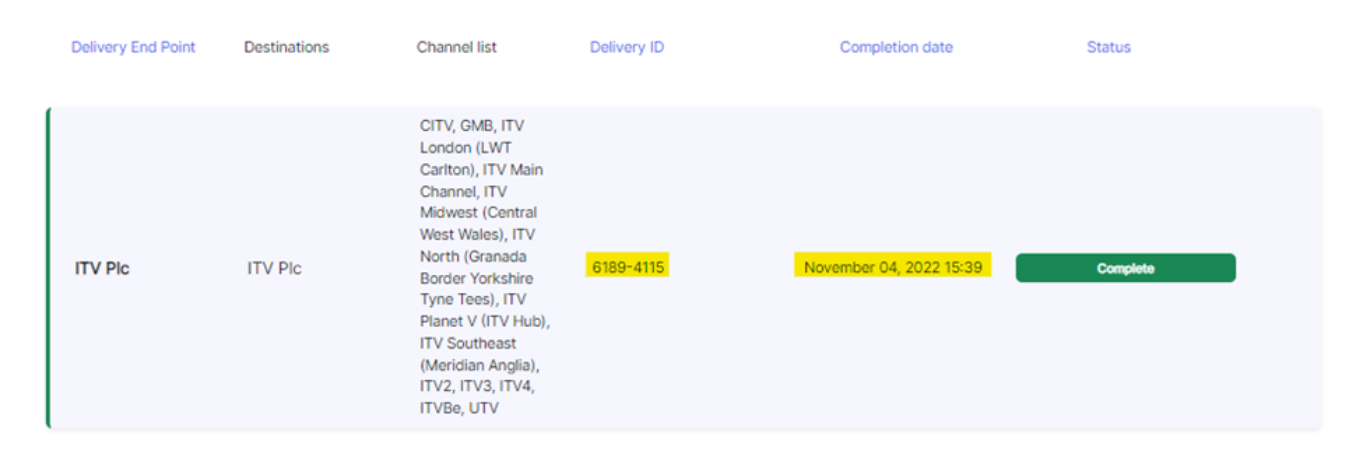Click the Channel list column header
This screenshot has width=1372, height=472.
[x=456, y=47]
